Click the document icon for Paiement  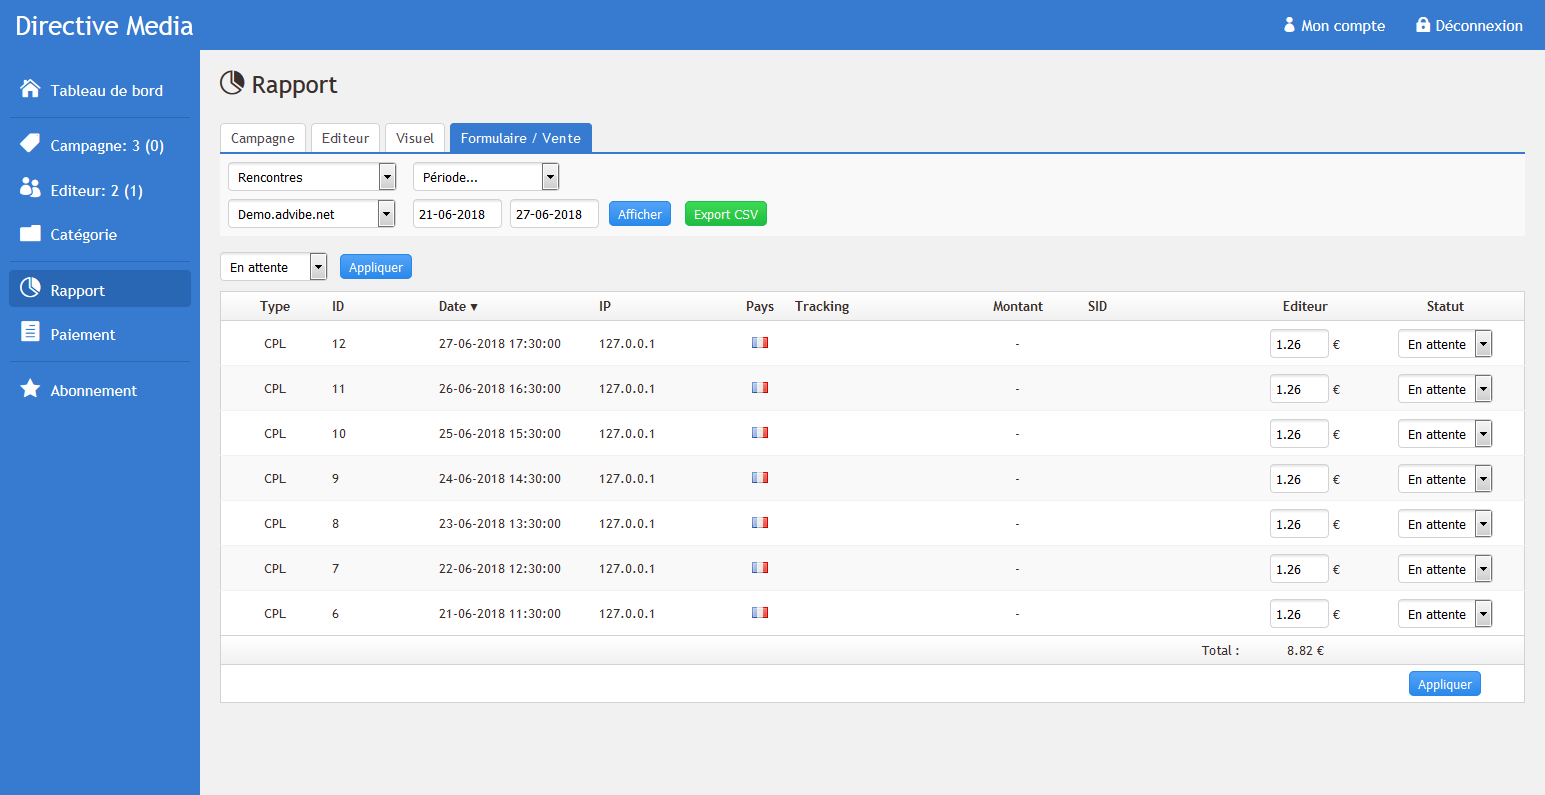tap(30, 333)
